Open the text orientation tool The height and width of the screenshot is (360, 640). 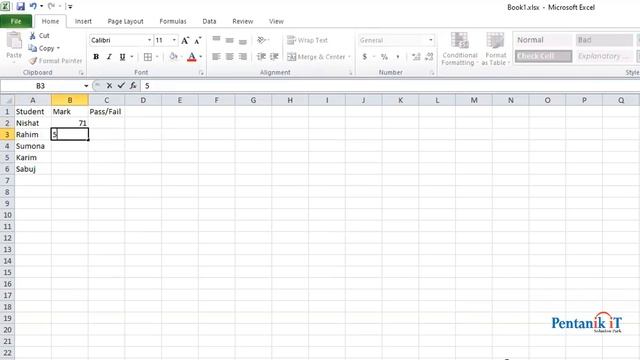[x=262, y=40]
